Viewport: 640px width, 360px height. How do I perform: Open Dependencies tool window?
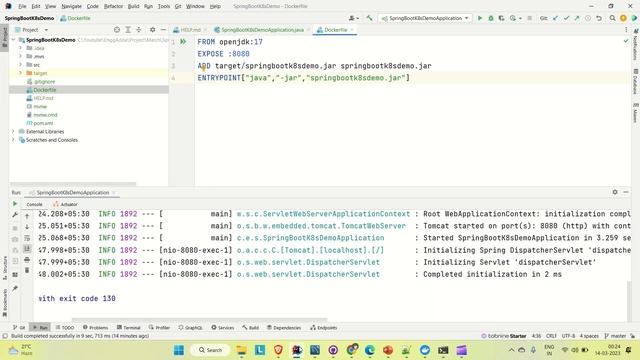(x=284, y=327)
